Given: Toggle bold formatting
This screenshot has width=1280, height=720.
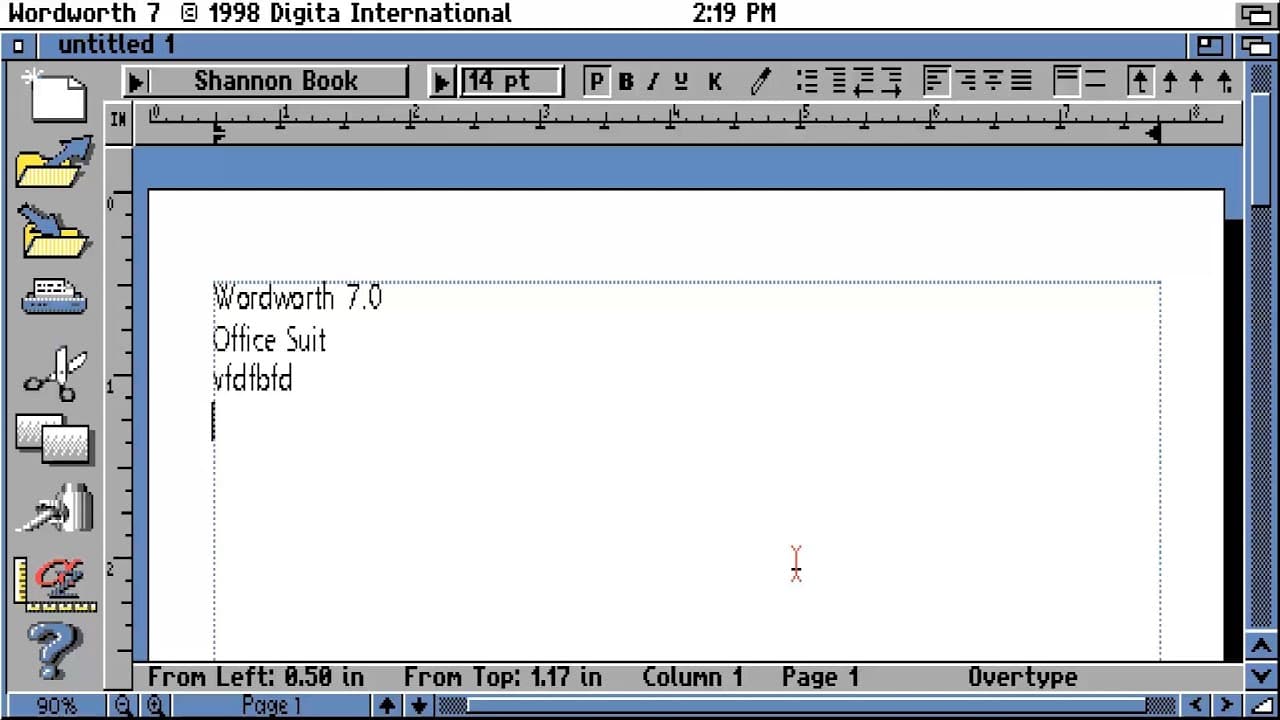Looking at the screenshot, I should pyautogui.click(x=627, y=82).
